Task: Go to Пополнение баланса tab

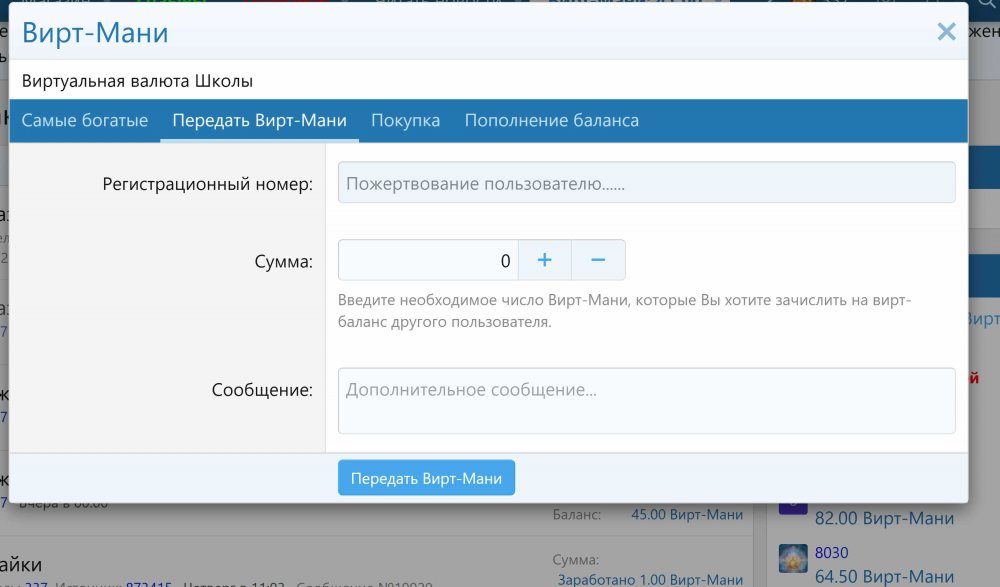Action: pos(551,121)
